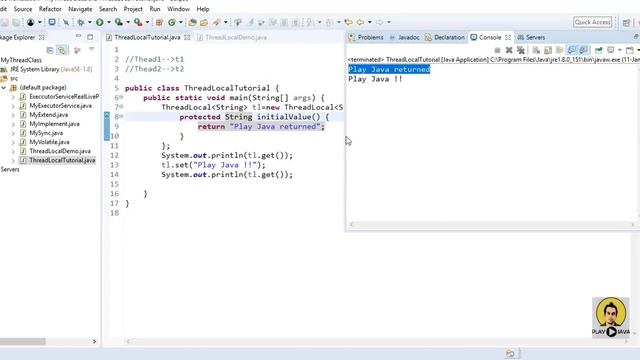640x360 pixels.
Task: Start the Debug launch bug icon
Action: [81, 22]
